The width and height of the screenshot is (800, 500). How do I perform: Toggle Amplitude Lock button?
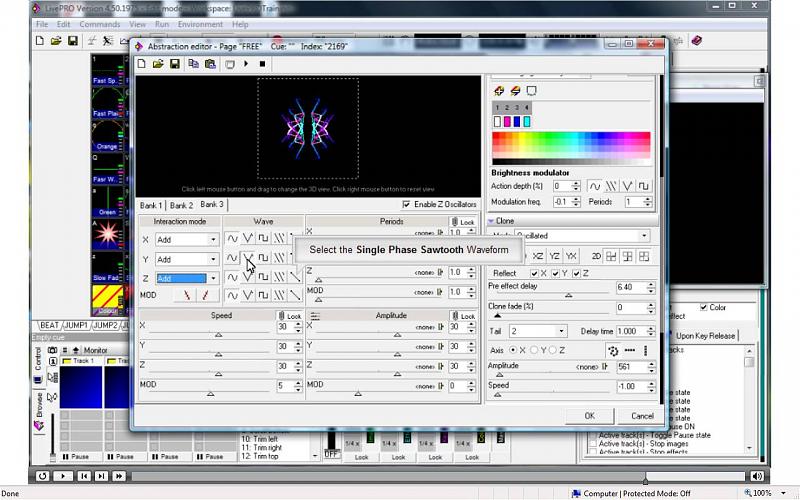coord(463,316)
